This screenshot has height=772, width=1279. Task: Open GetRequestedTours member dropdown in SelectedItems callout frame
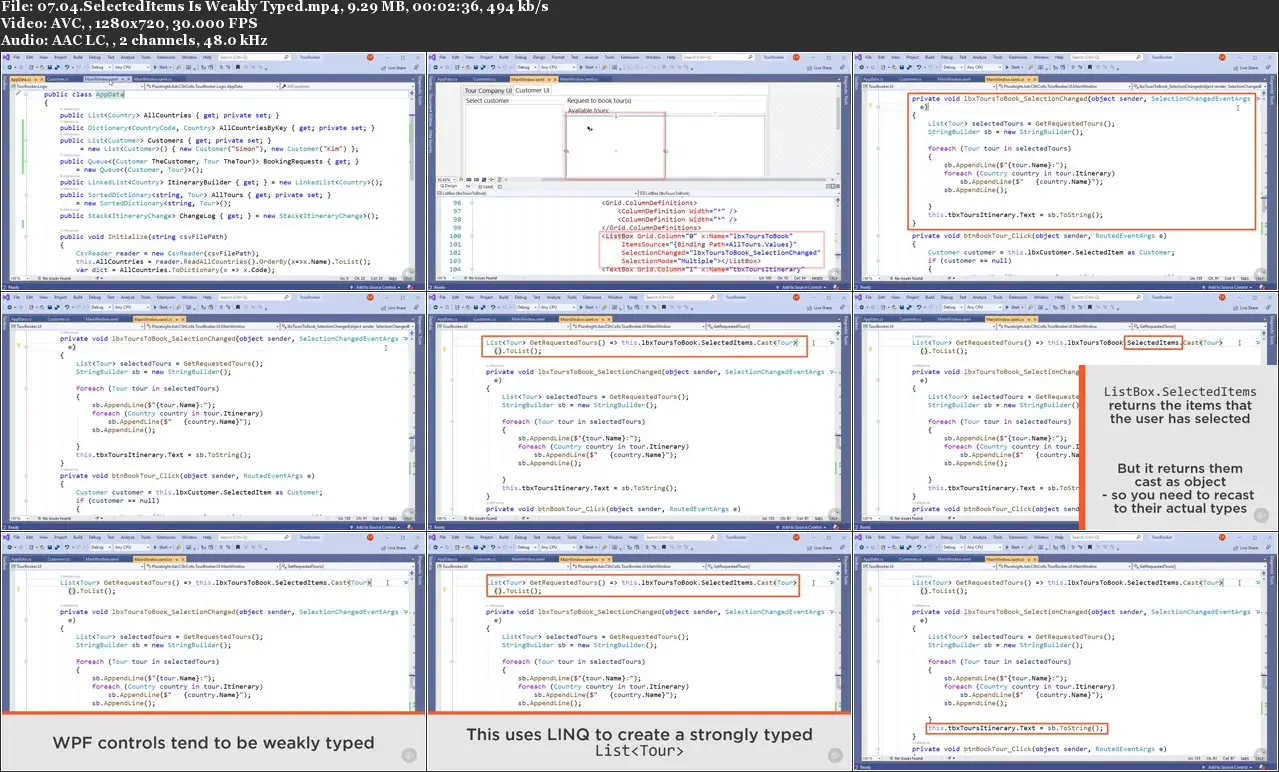pyautogui.click(x=1199, y=326)
